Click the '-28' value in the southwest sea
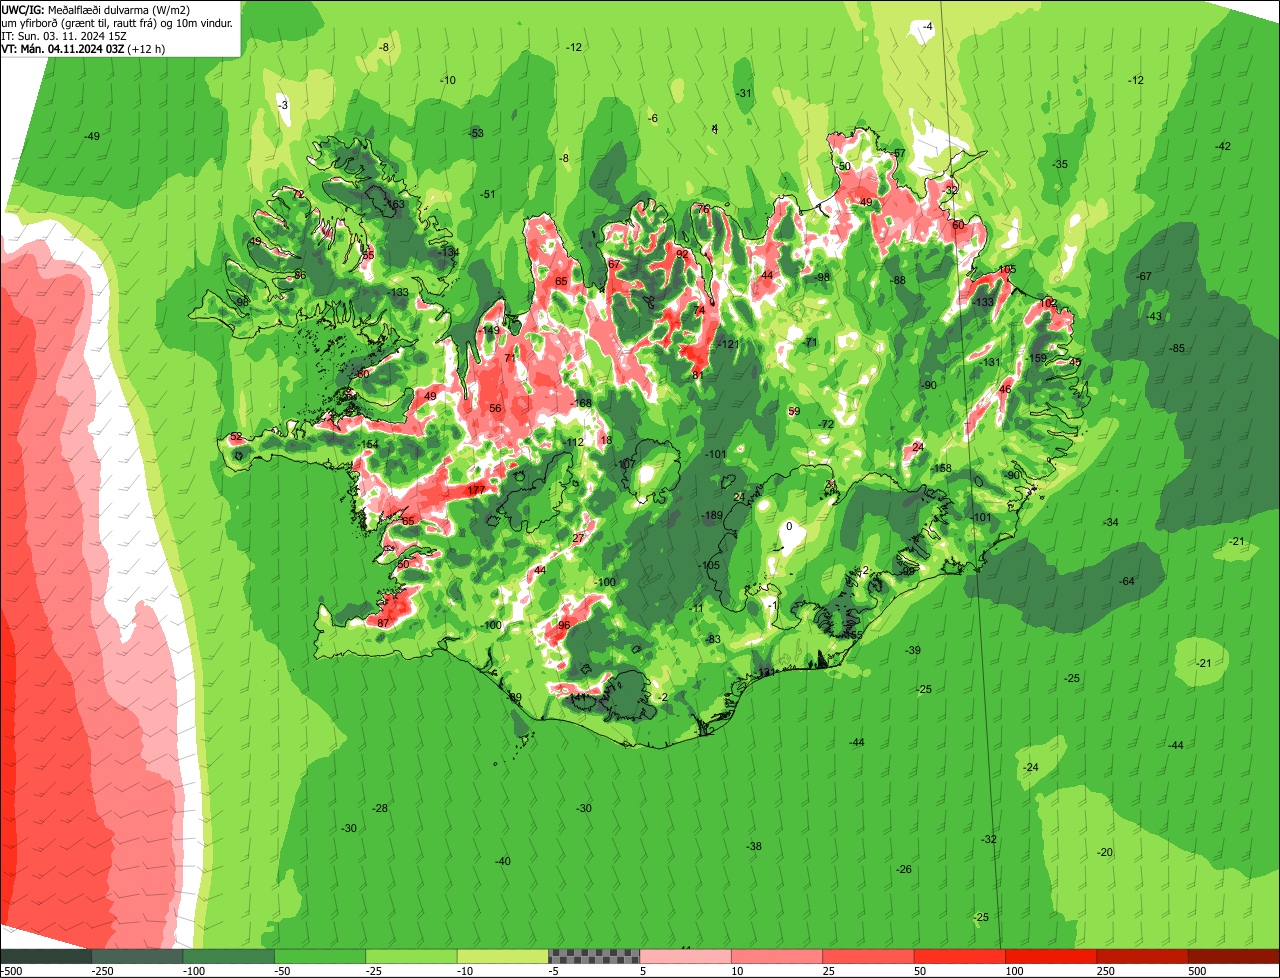The width and height of the screenshot is (1280, 978). tap(380, 808)
